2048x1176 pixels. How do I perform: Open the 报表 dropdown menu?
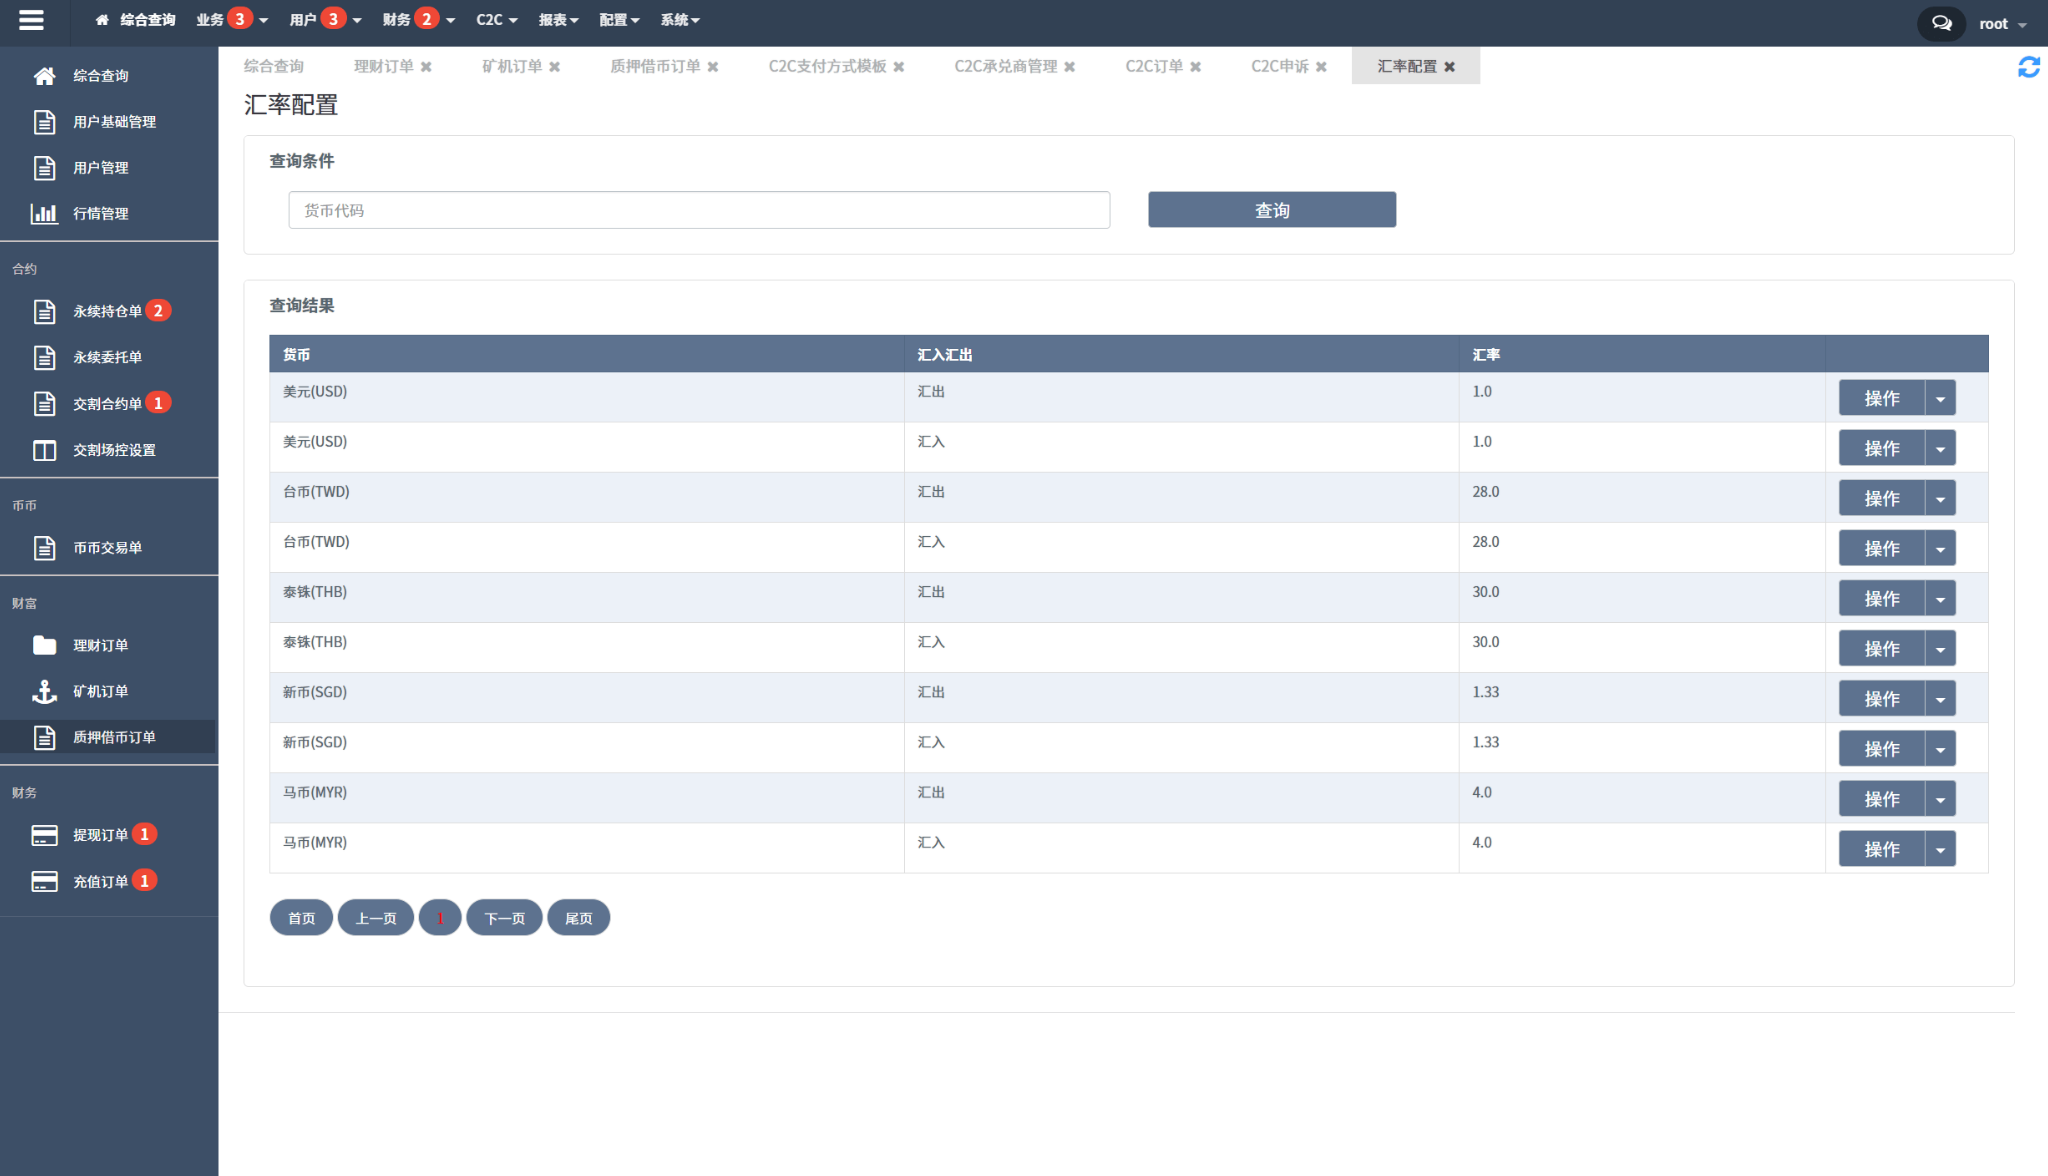pos(559,20)
